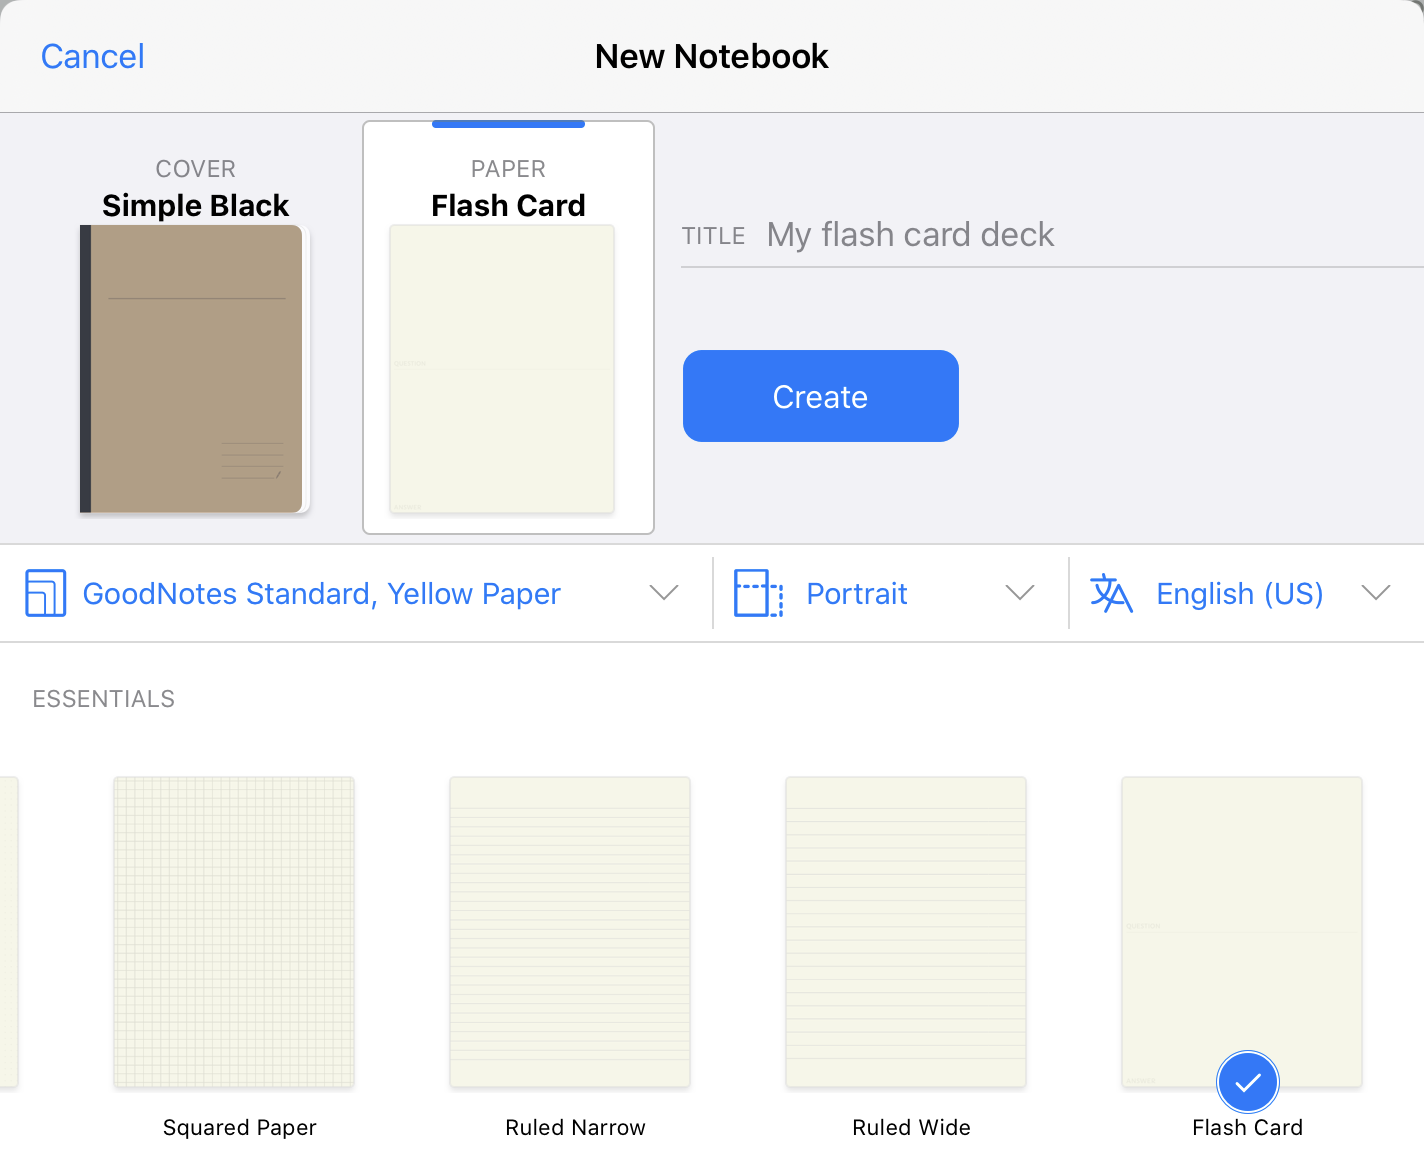Choose the Squared Paper template
Viewport: 1424px width, 1174px height.
pyautogui.click(x=234, y=932)
